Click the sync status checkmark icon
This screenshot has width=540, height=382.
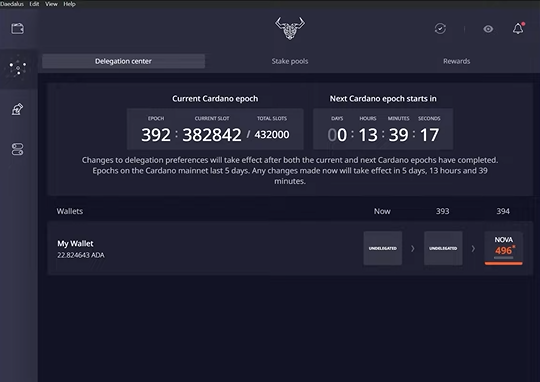coord(440,29)
